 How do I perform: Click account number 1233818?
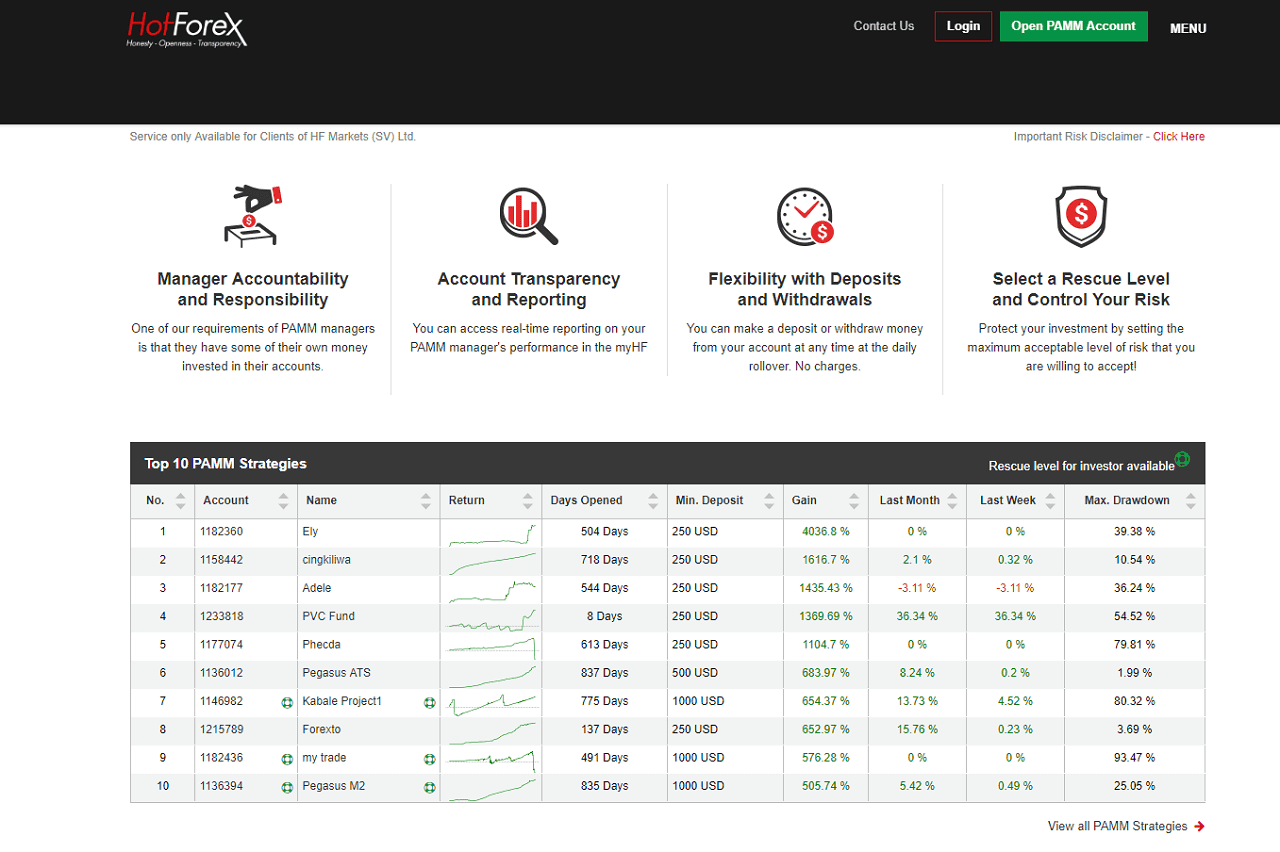[221, 617]
